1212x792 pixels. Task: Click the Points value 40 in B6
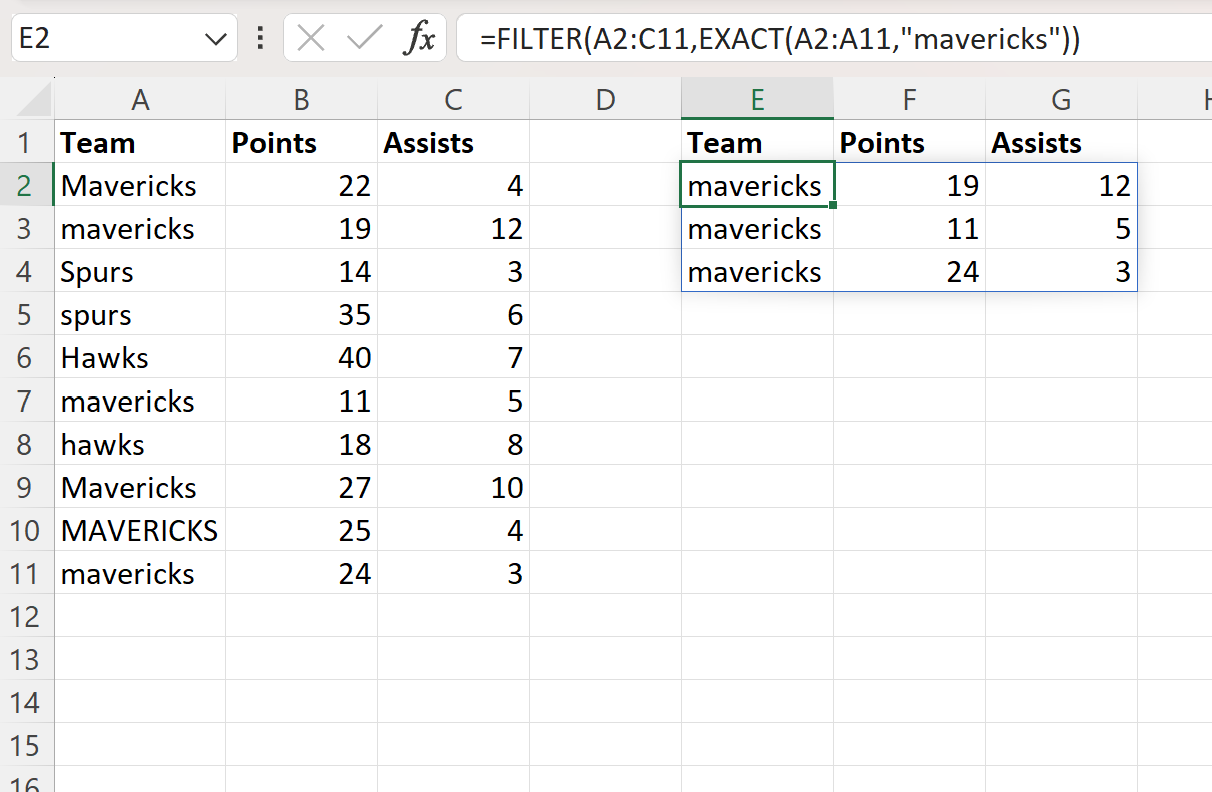click(x=301, y=357)
